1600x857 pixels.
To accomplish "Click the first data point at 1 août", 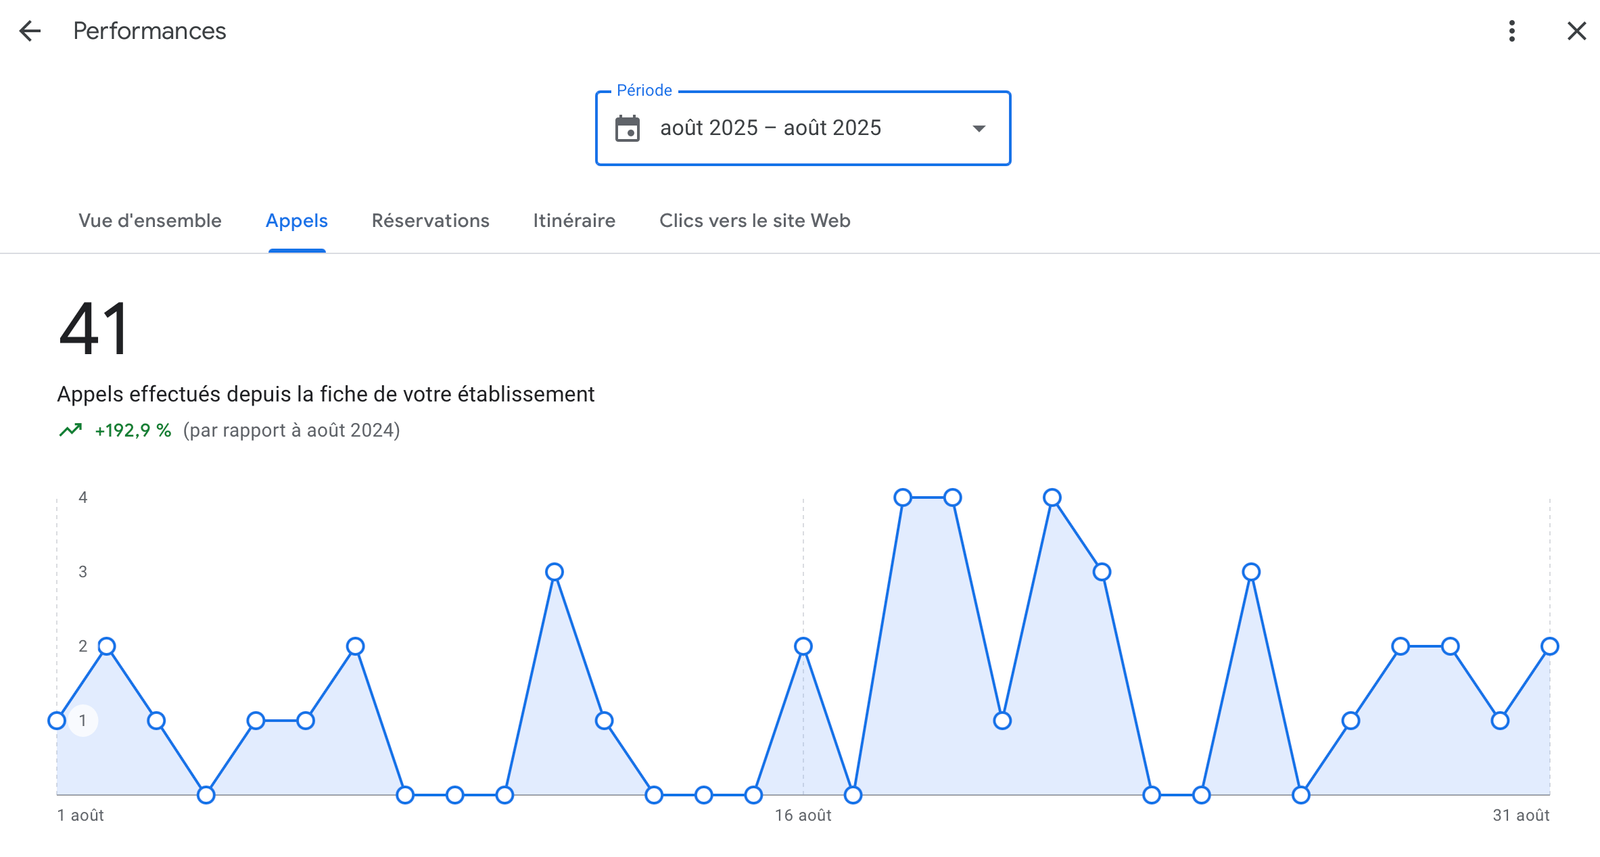I will (57, 720).
